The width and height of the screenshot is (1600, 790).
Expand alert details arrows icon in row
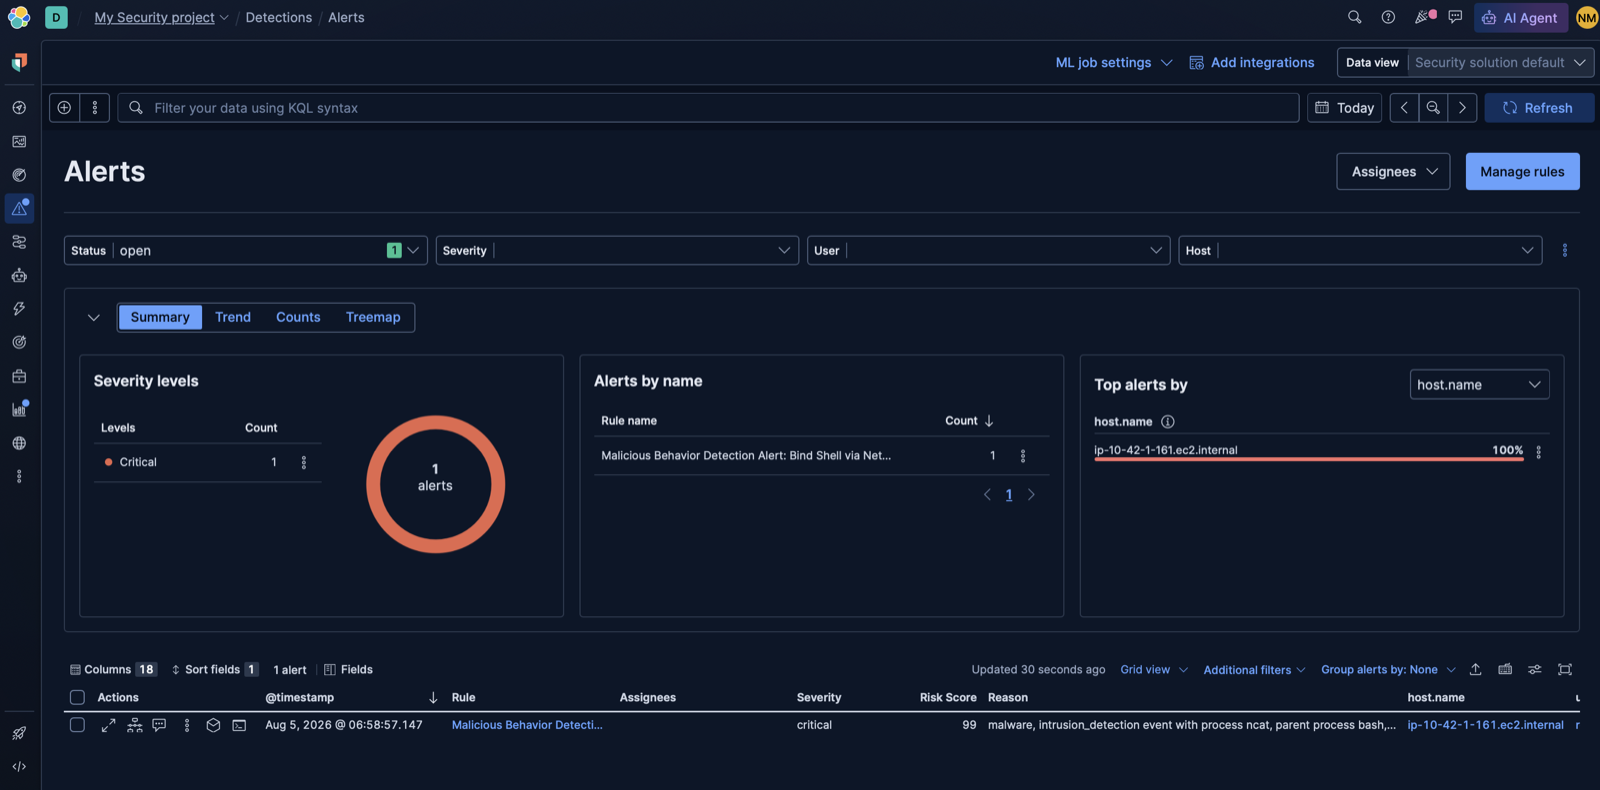(x=108, y=725)
